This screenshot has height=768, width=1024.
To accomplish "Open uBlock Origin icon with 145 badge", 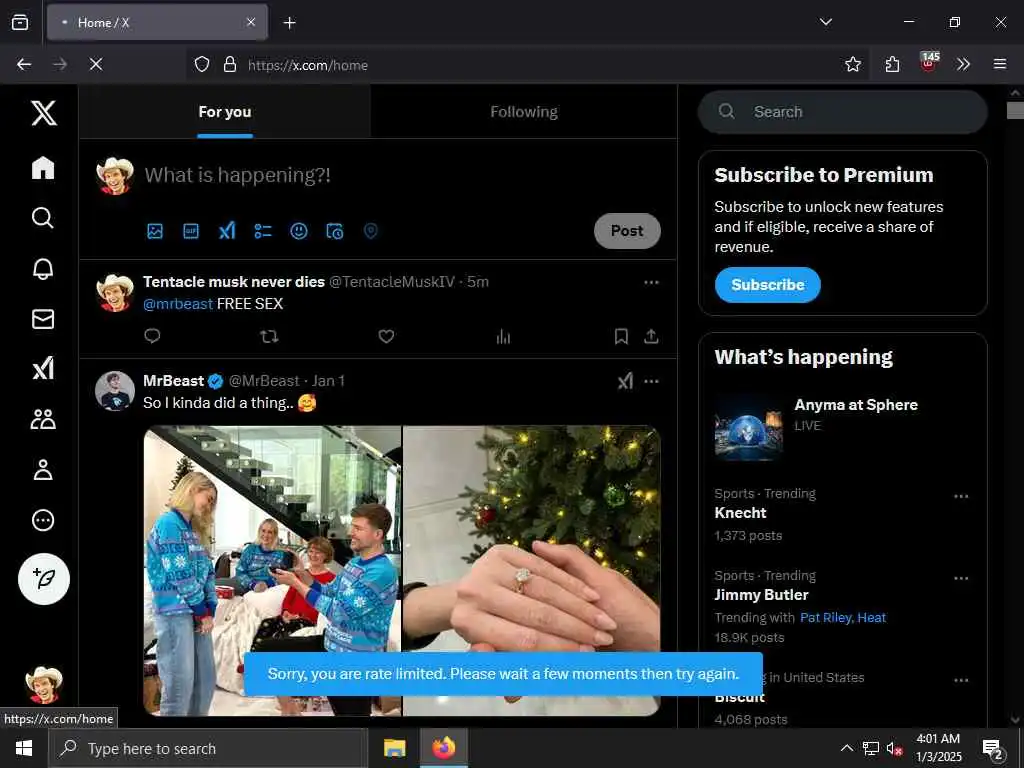I will pos(928,63).
